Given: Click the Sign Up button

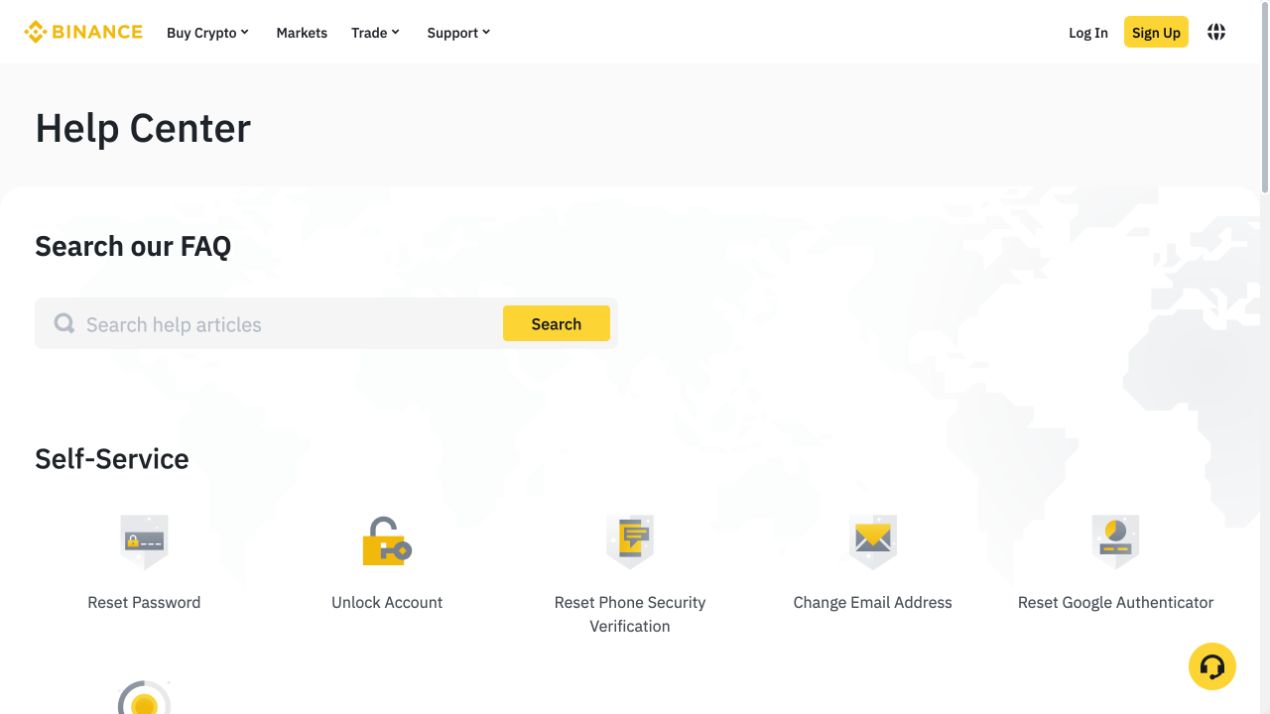Looking at the screenshot, I should coord(1156,32).
